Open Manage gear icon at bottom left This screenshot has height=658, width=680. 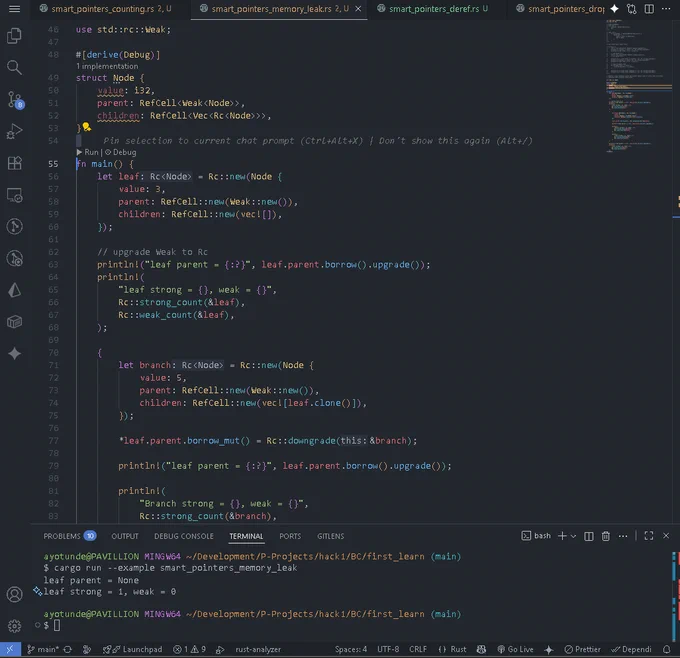[14, 625]
